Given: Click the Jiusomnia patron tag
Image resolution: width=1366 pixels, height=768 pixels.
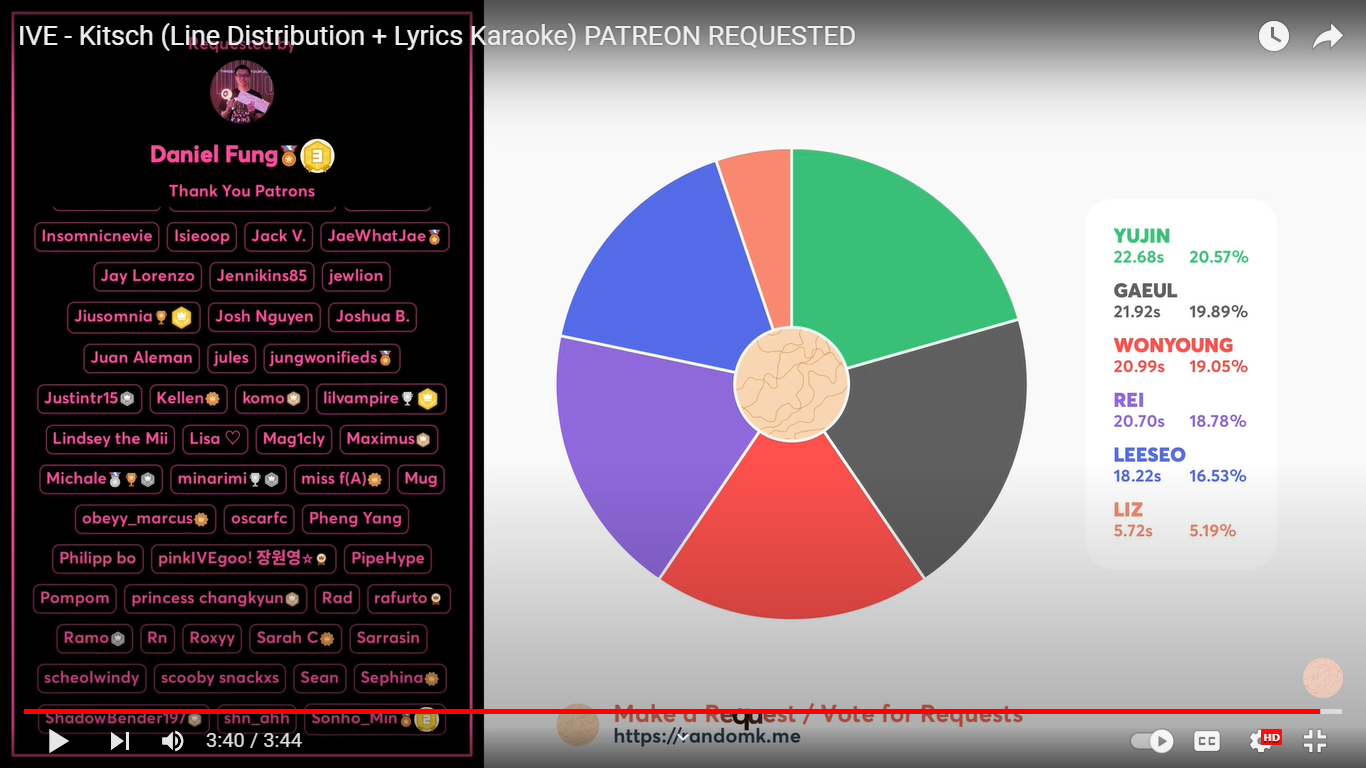Looking at the screenshot, I should point(134,317).
